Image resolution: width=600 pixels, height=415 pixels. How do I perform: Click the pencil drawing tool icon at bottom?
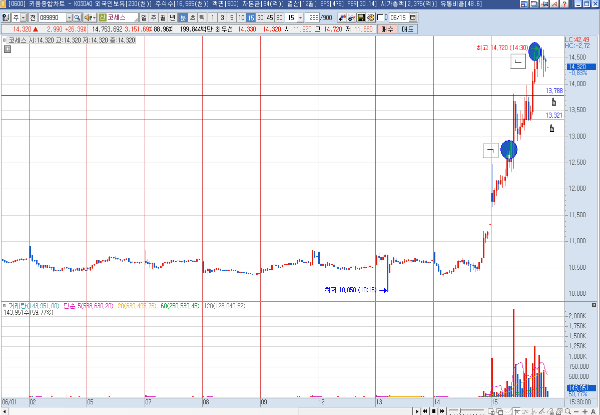(542, 411)
